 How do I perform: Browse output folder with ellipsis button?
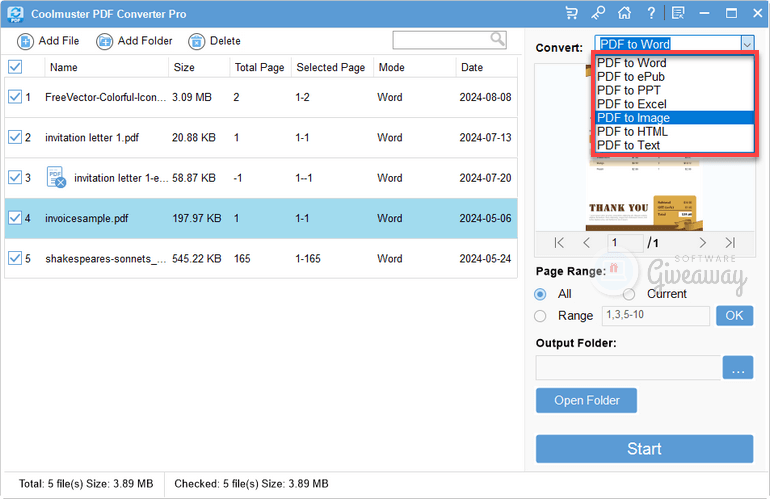point(738,367)
